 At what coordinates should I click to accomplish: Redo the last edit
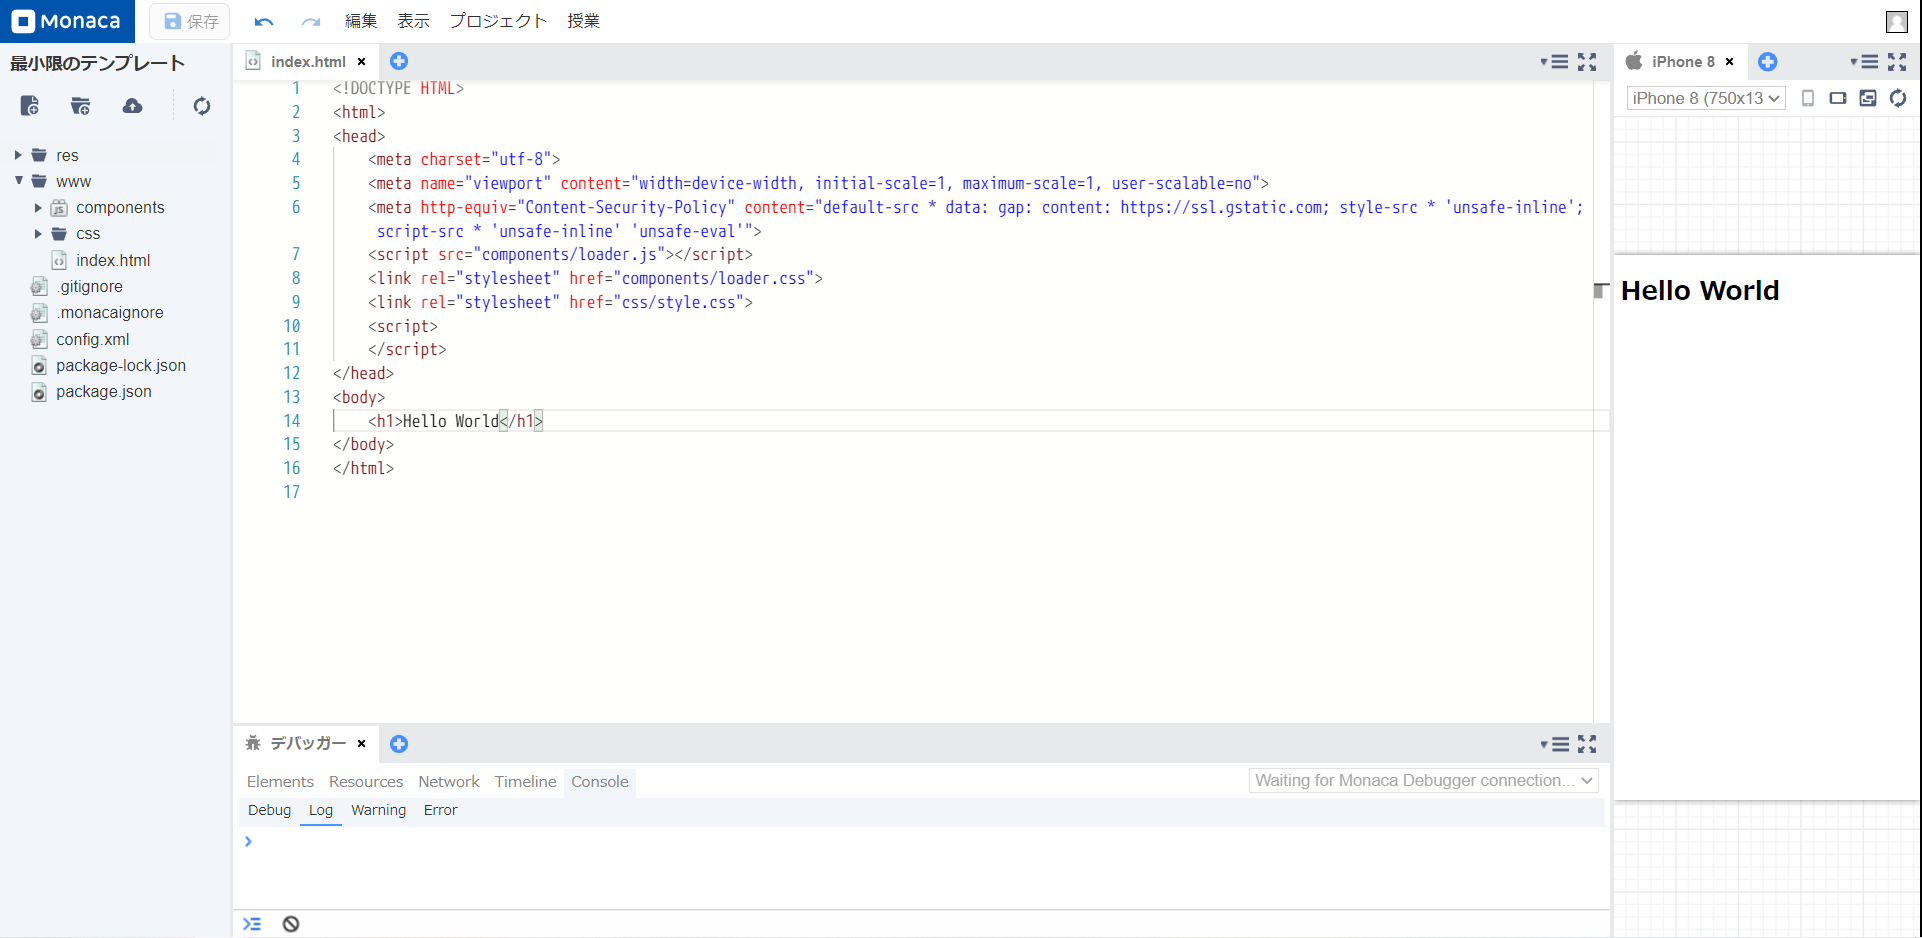point(311,21)
